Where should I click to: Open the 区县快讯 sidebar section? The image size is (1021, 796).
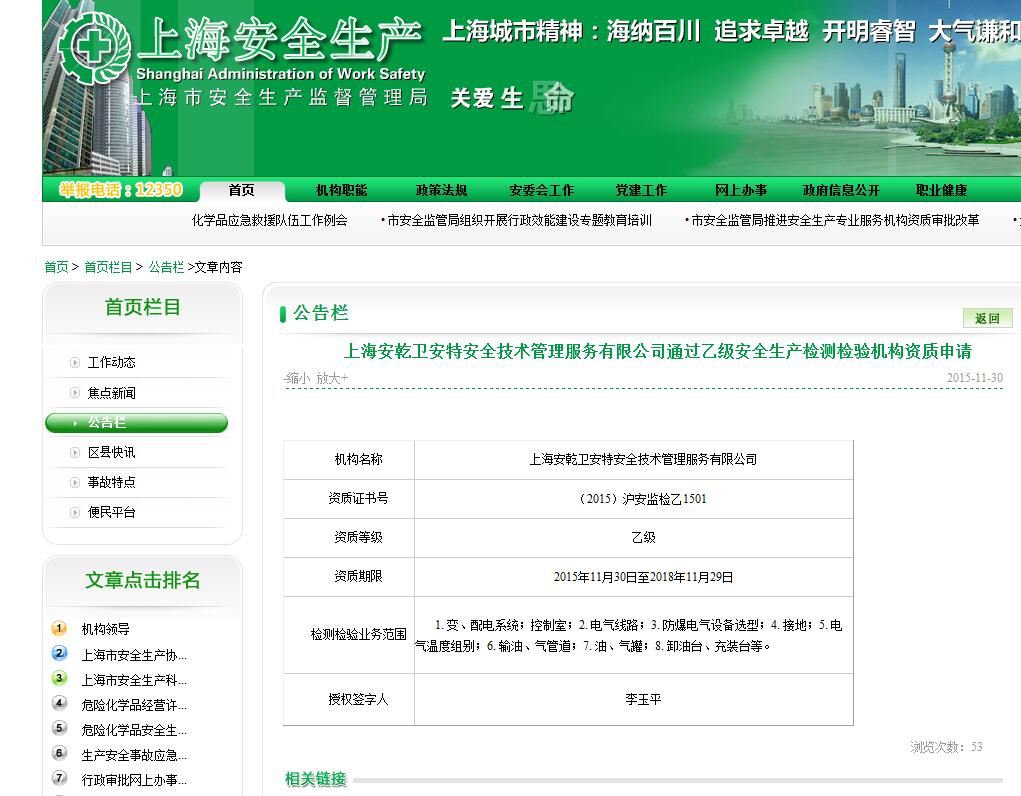click(111, 453)
